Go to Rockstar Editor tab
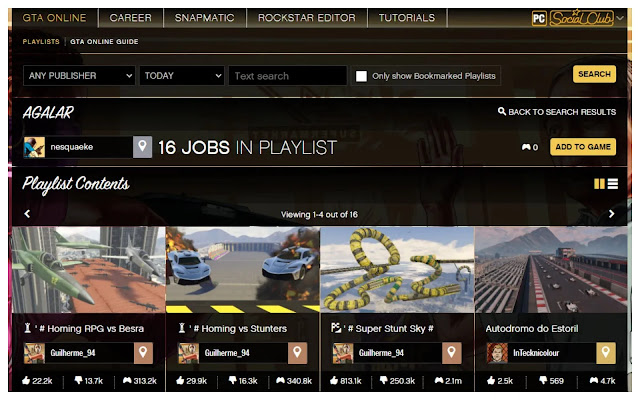Image resolution: width=640 pixels, height=400 pixels. tap(307, 18)
